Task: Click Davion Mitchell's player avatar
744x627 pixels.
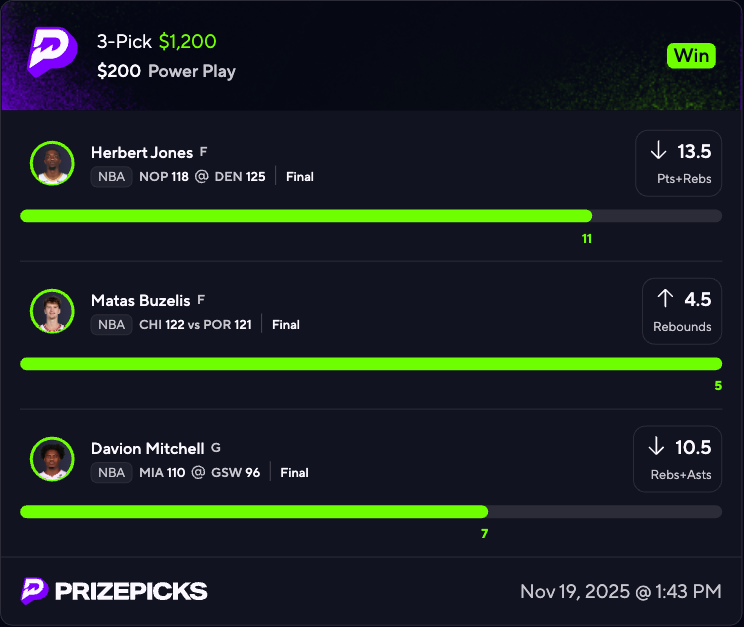Action: tap(52, 459)
